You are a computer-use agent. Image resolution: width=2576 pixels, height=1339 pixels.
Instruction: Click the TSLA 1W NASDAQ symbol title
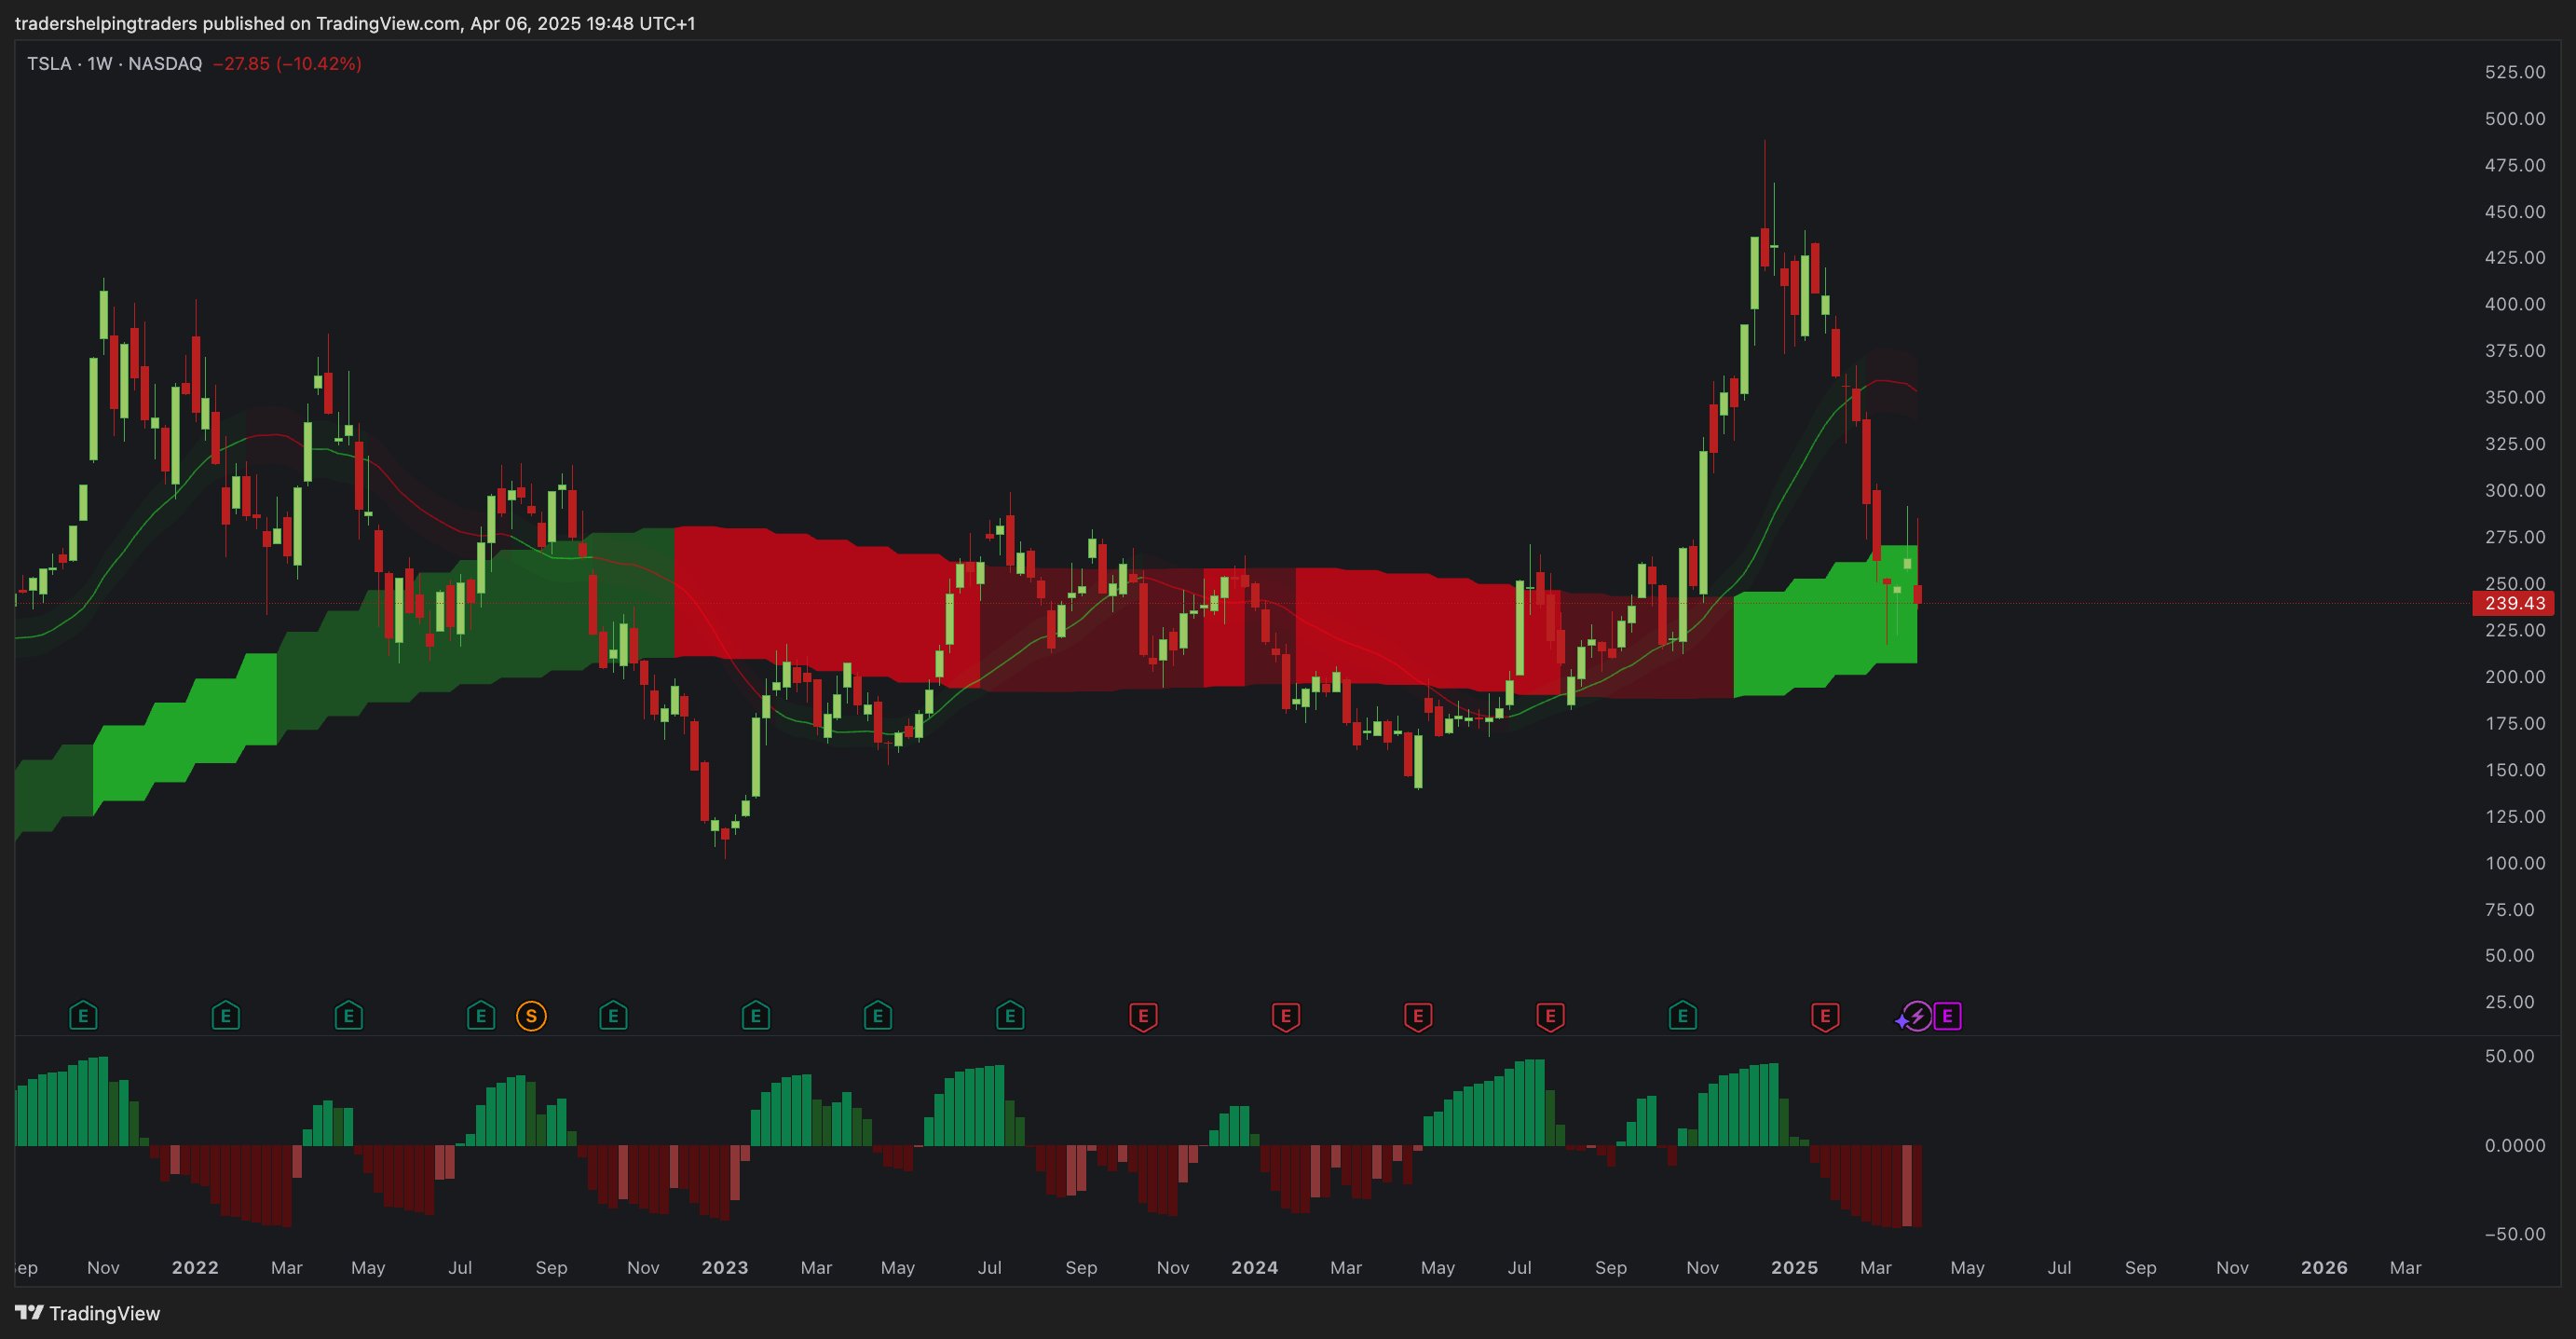pyautogui.click(x=114, y=64)
